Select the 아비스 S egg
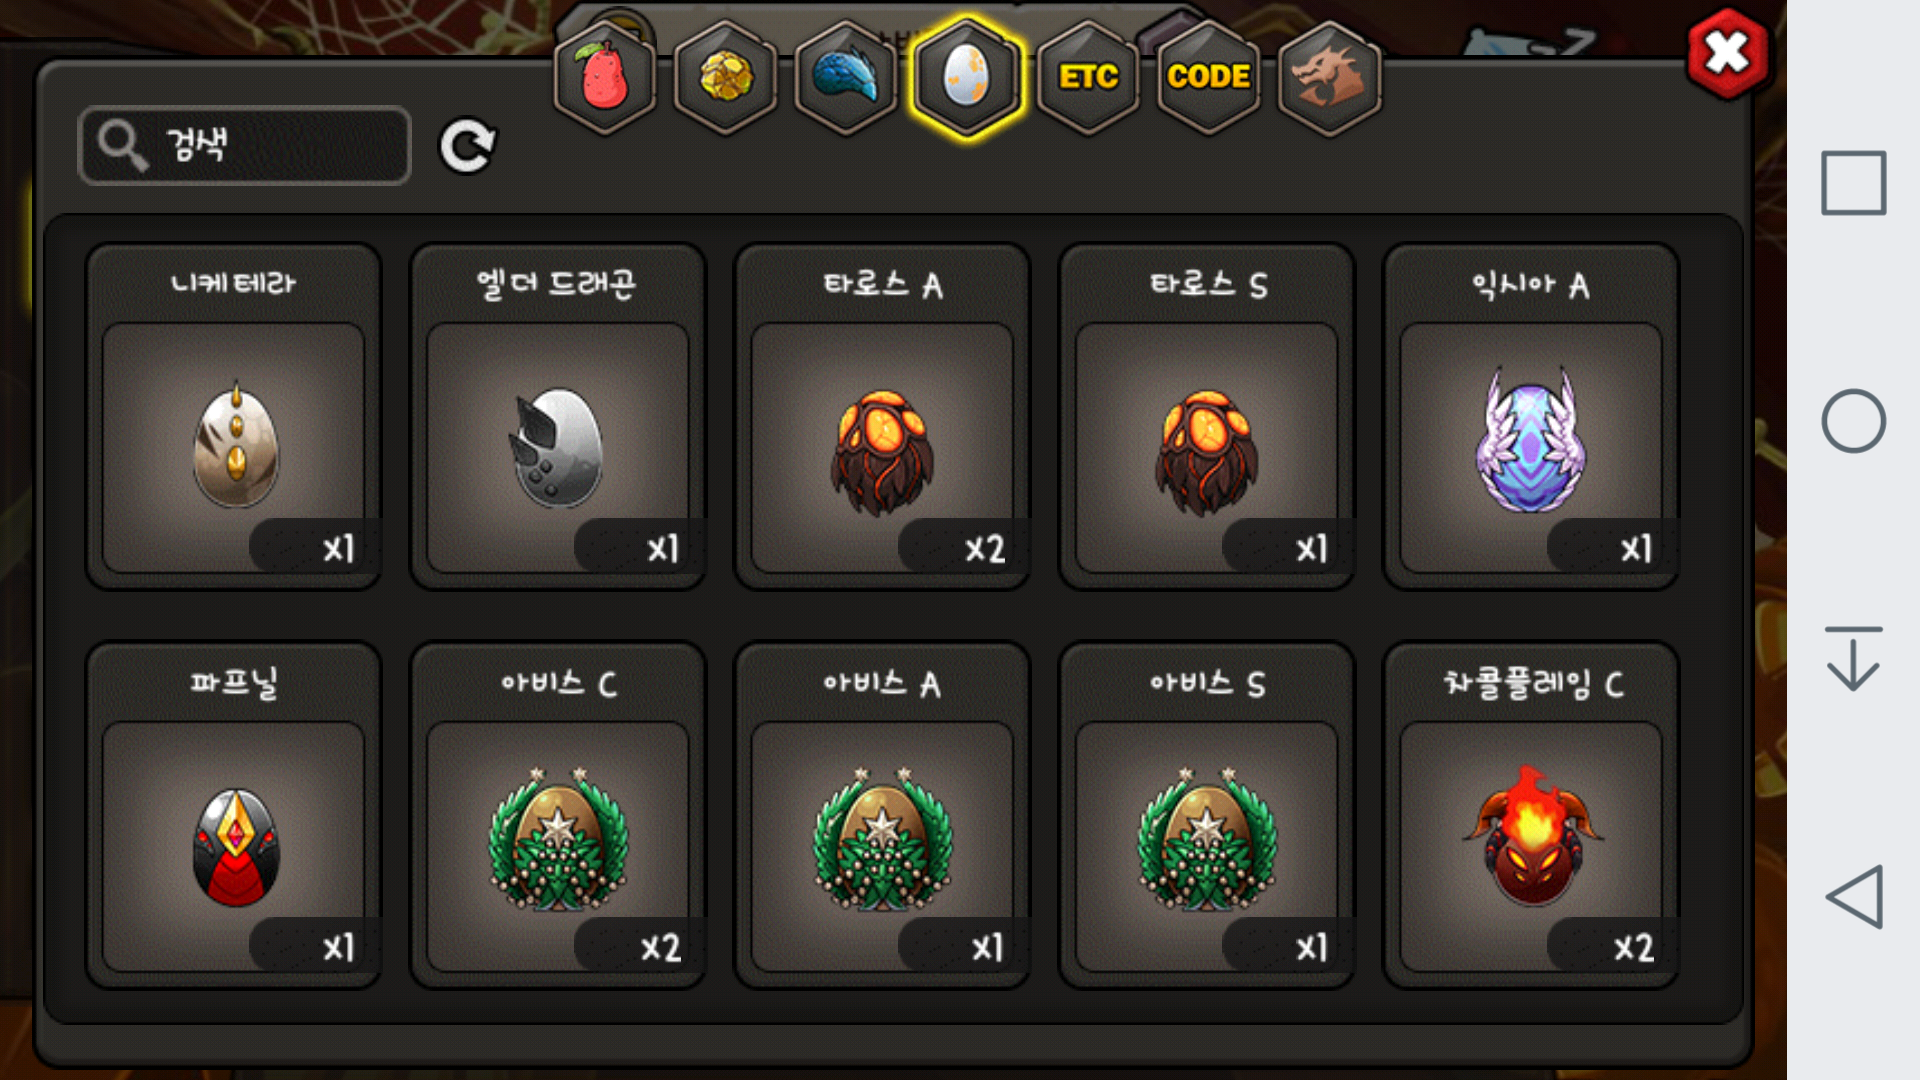 pos(1207,815)
